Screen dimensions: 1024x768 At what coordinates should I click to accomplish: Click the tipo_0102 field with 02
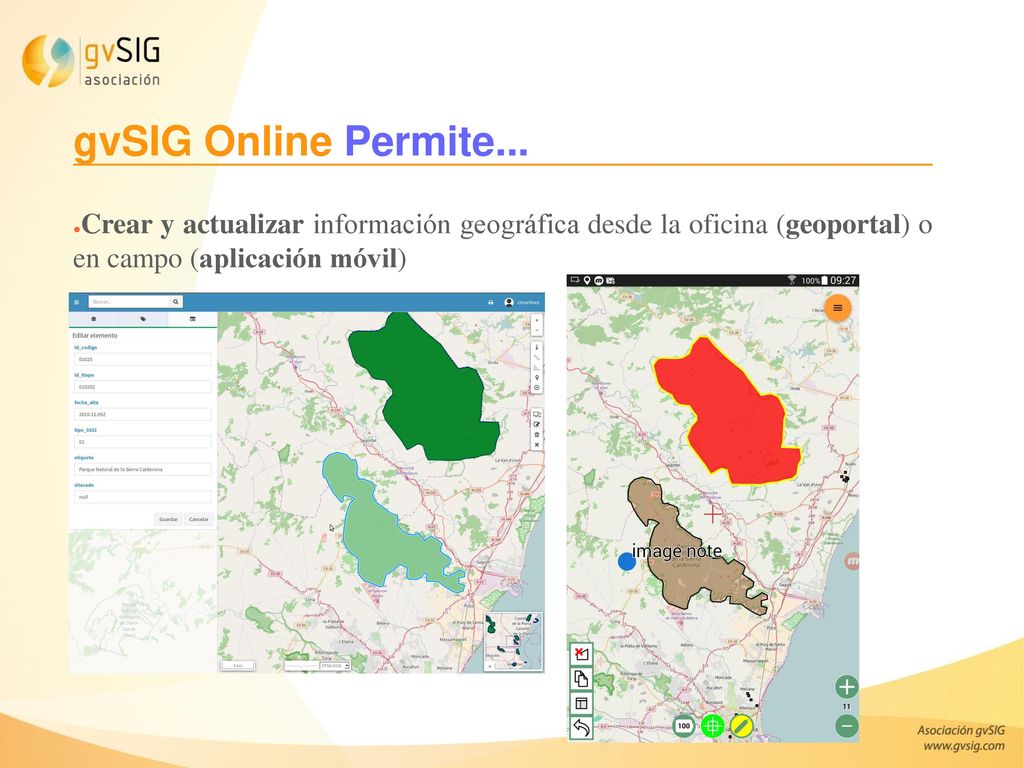(142, 441)
